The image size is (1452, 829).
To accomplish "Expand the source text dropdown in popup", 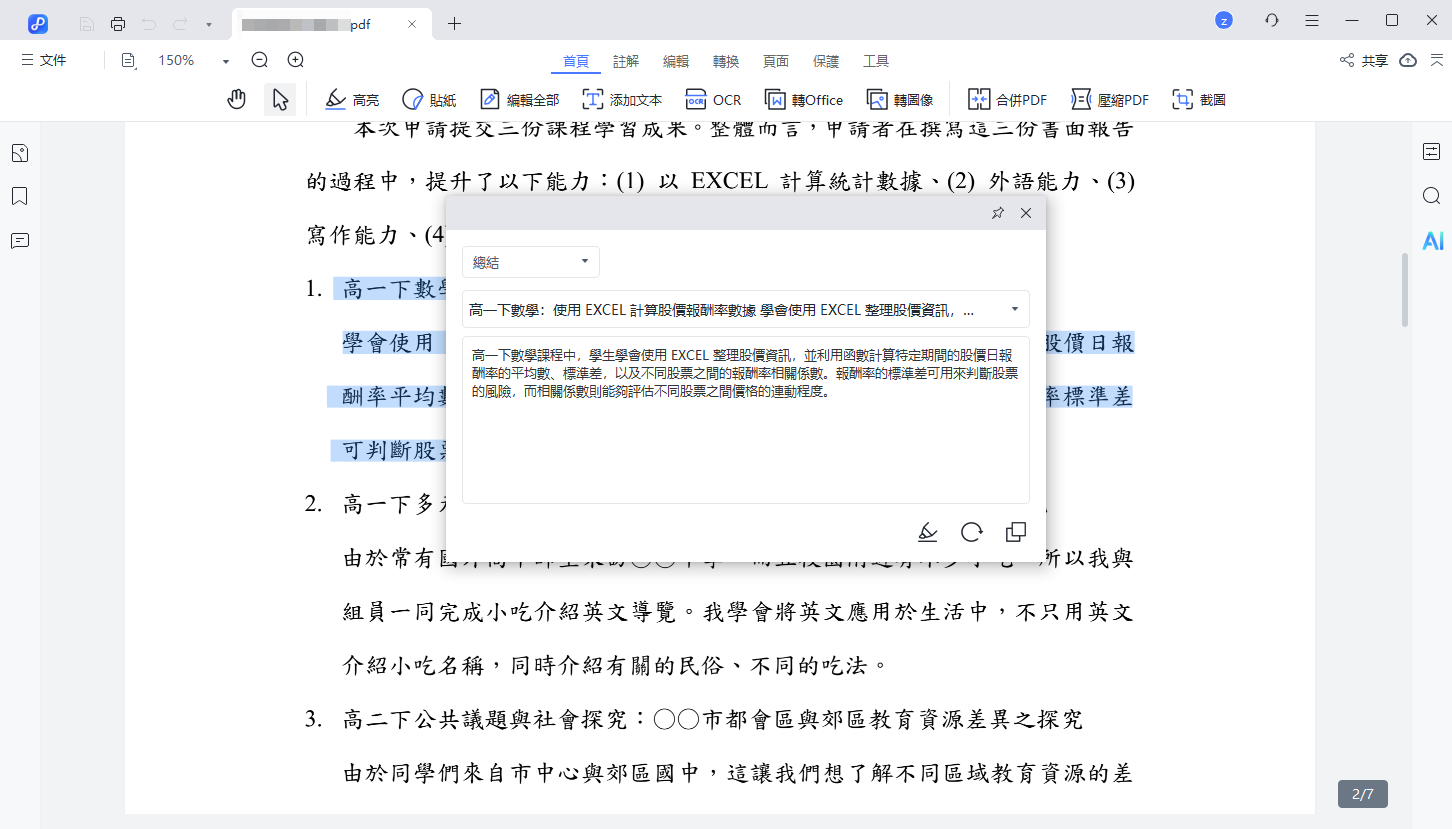I will click(x=1015, y=310).
